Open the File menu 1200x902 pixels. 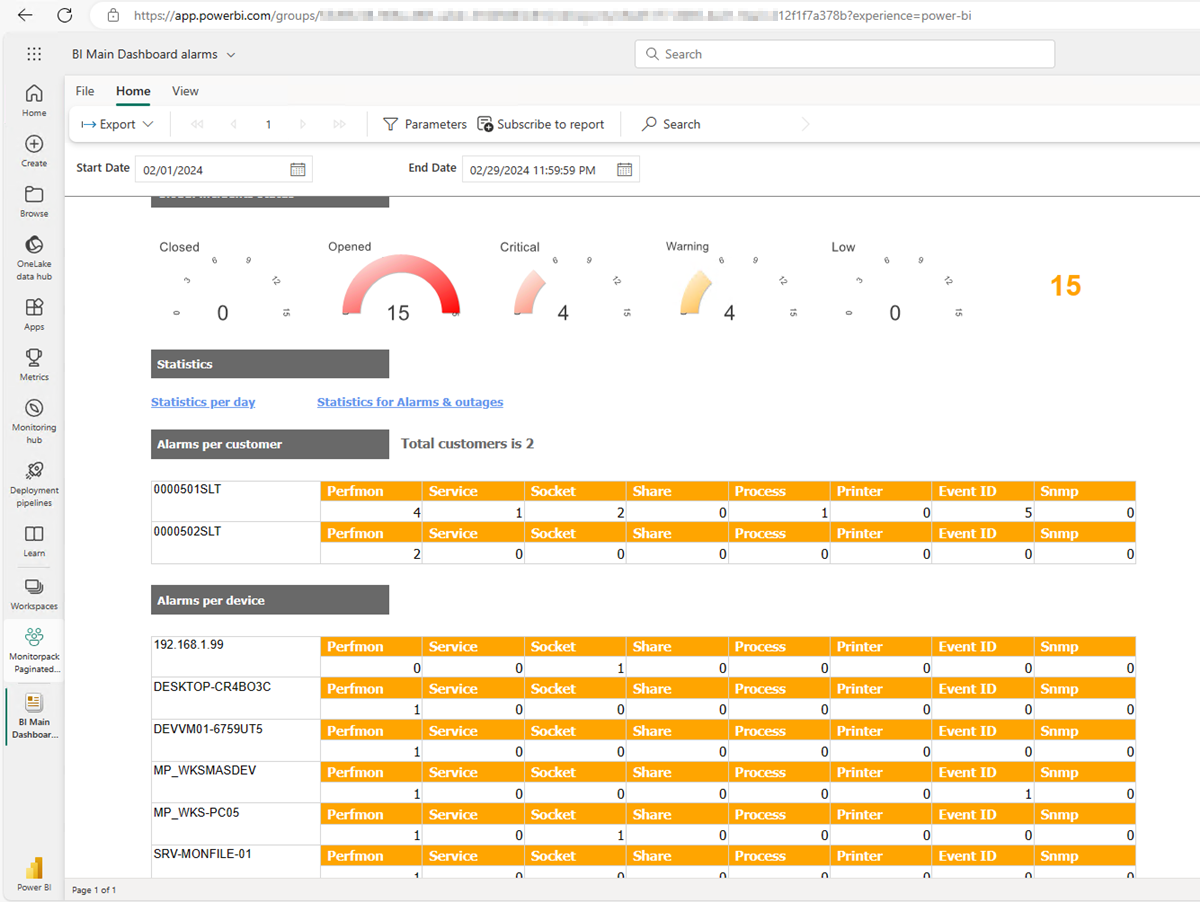click(85, 91)
